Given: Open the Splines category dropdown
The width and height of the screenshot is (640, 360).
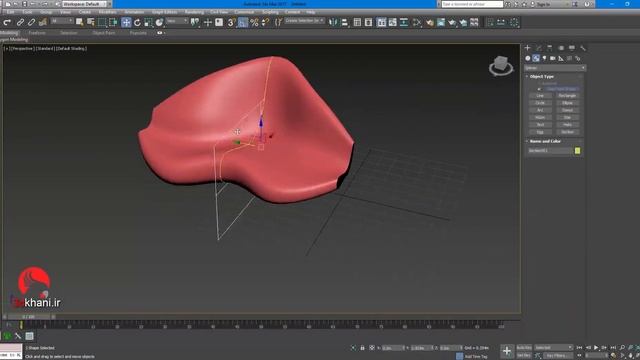Looking at the screenshot, I should tap(555, 68).
